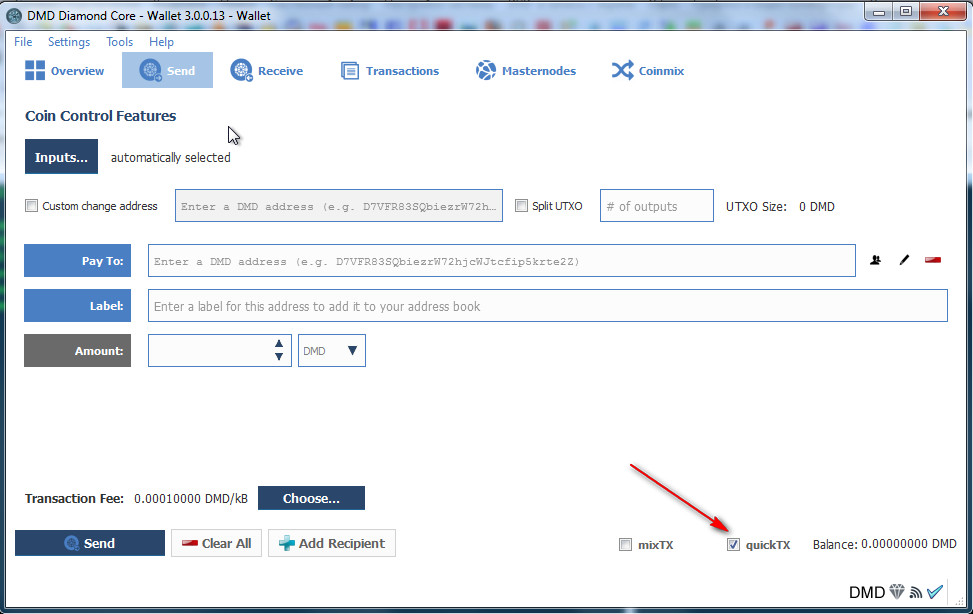Image resolution: width=973 pixels, height=614 pixels.
Task: Open the Settings menu
Action: coord(69,42)
